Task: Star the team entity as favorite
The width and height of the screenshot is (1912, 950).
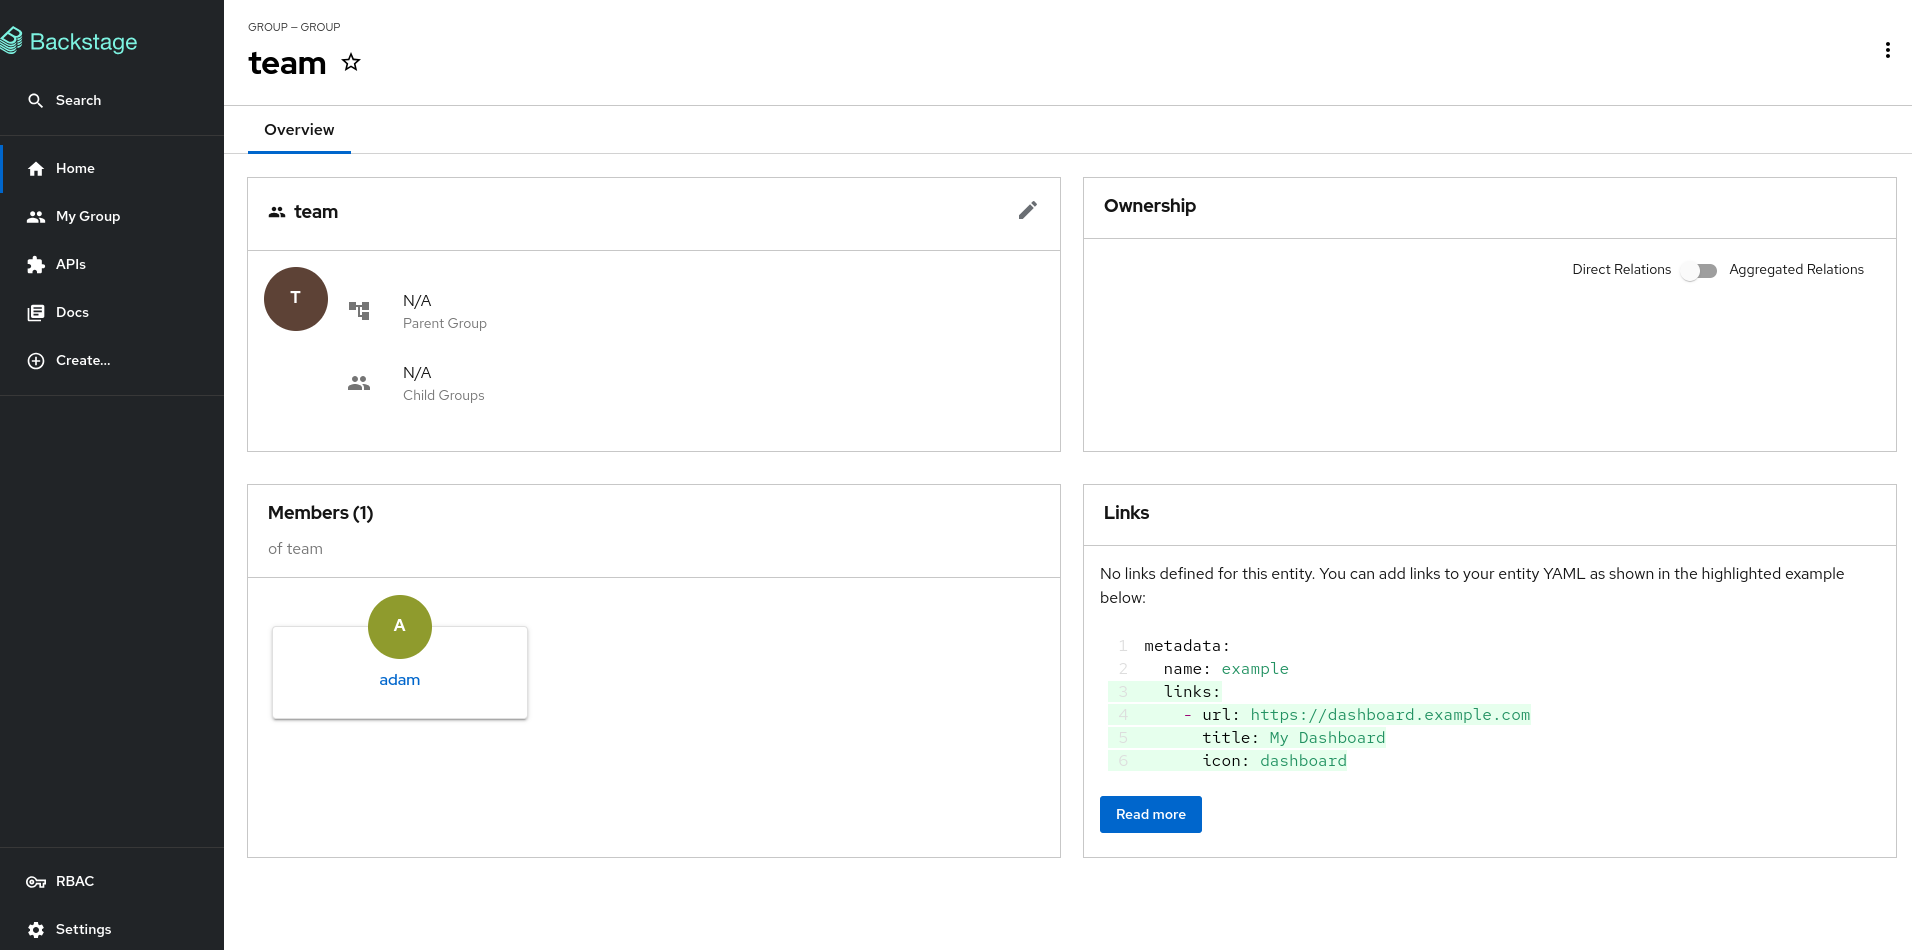Action: pyautogui.click(x=351, y=63)
